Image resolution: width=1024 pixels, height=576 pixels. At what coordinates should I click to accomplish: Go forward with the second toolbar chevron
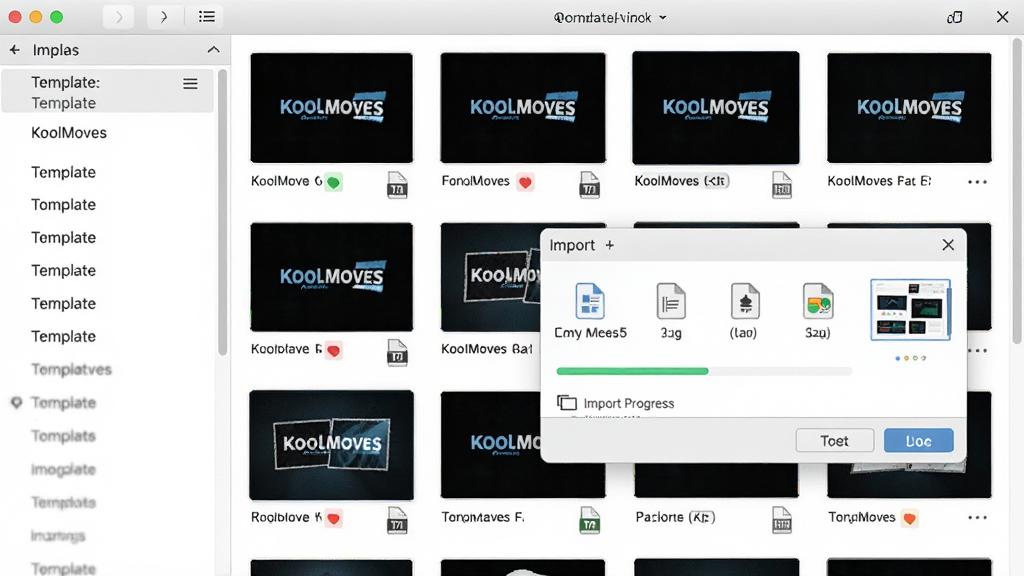click(163, 17)
